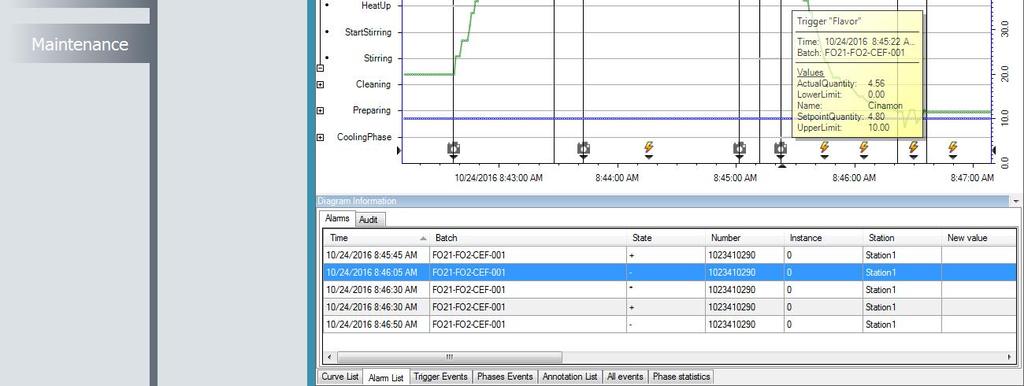Screen dimensions: 1024x386
Task: Click the New value column header
Action: point(979,238)
